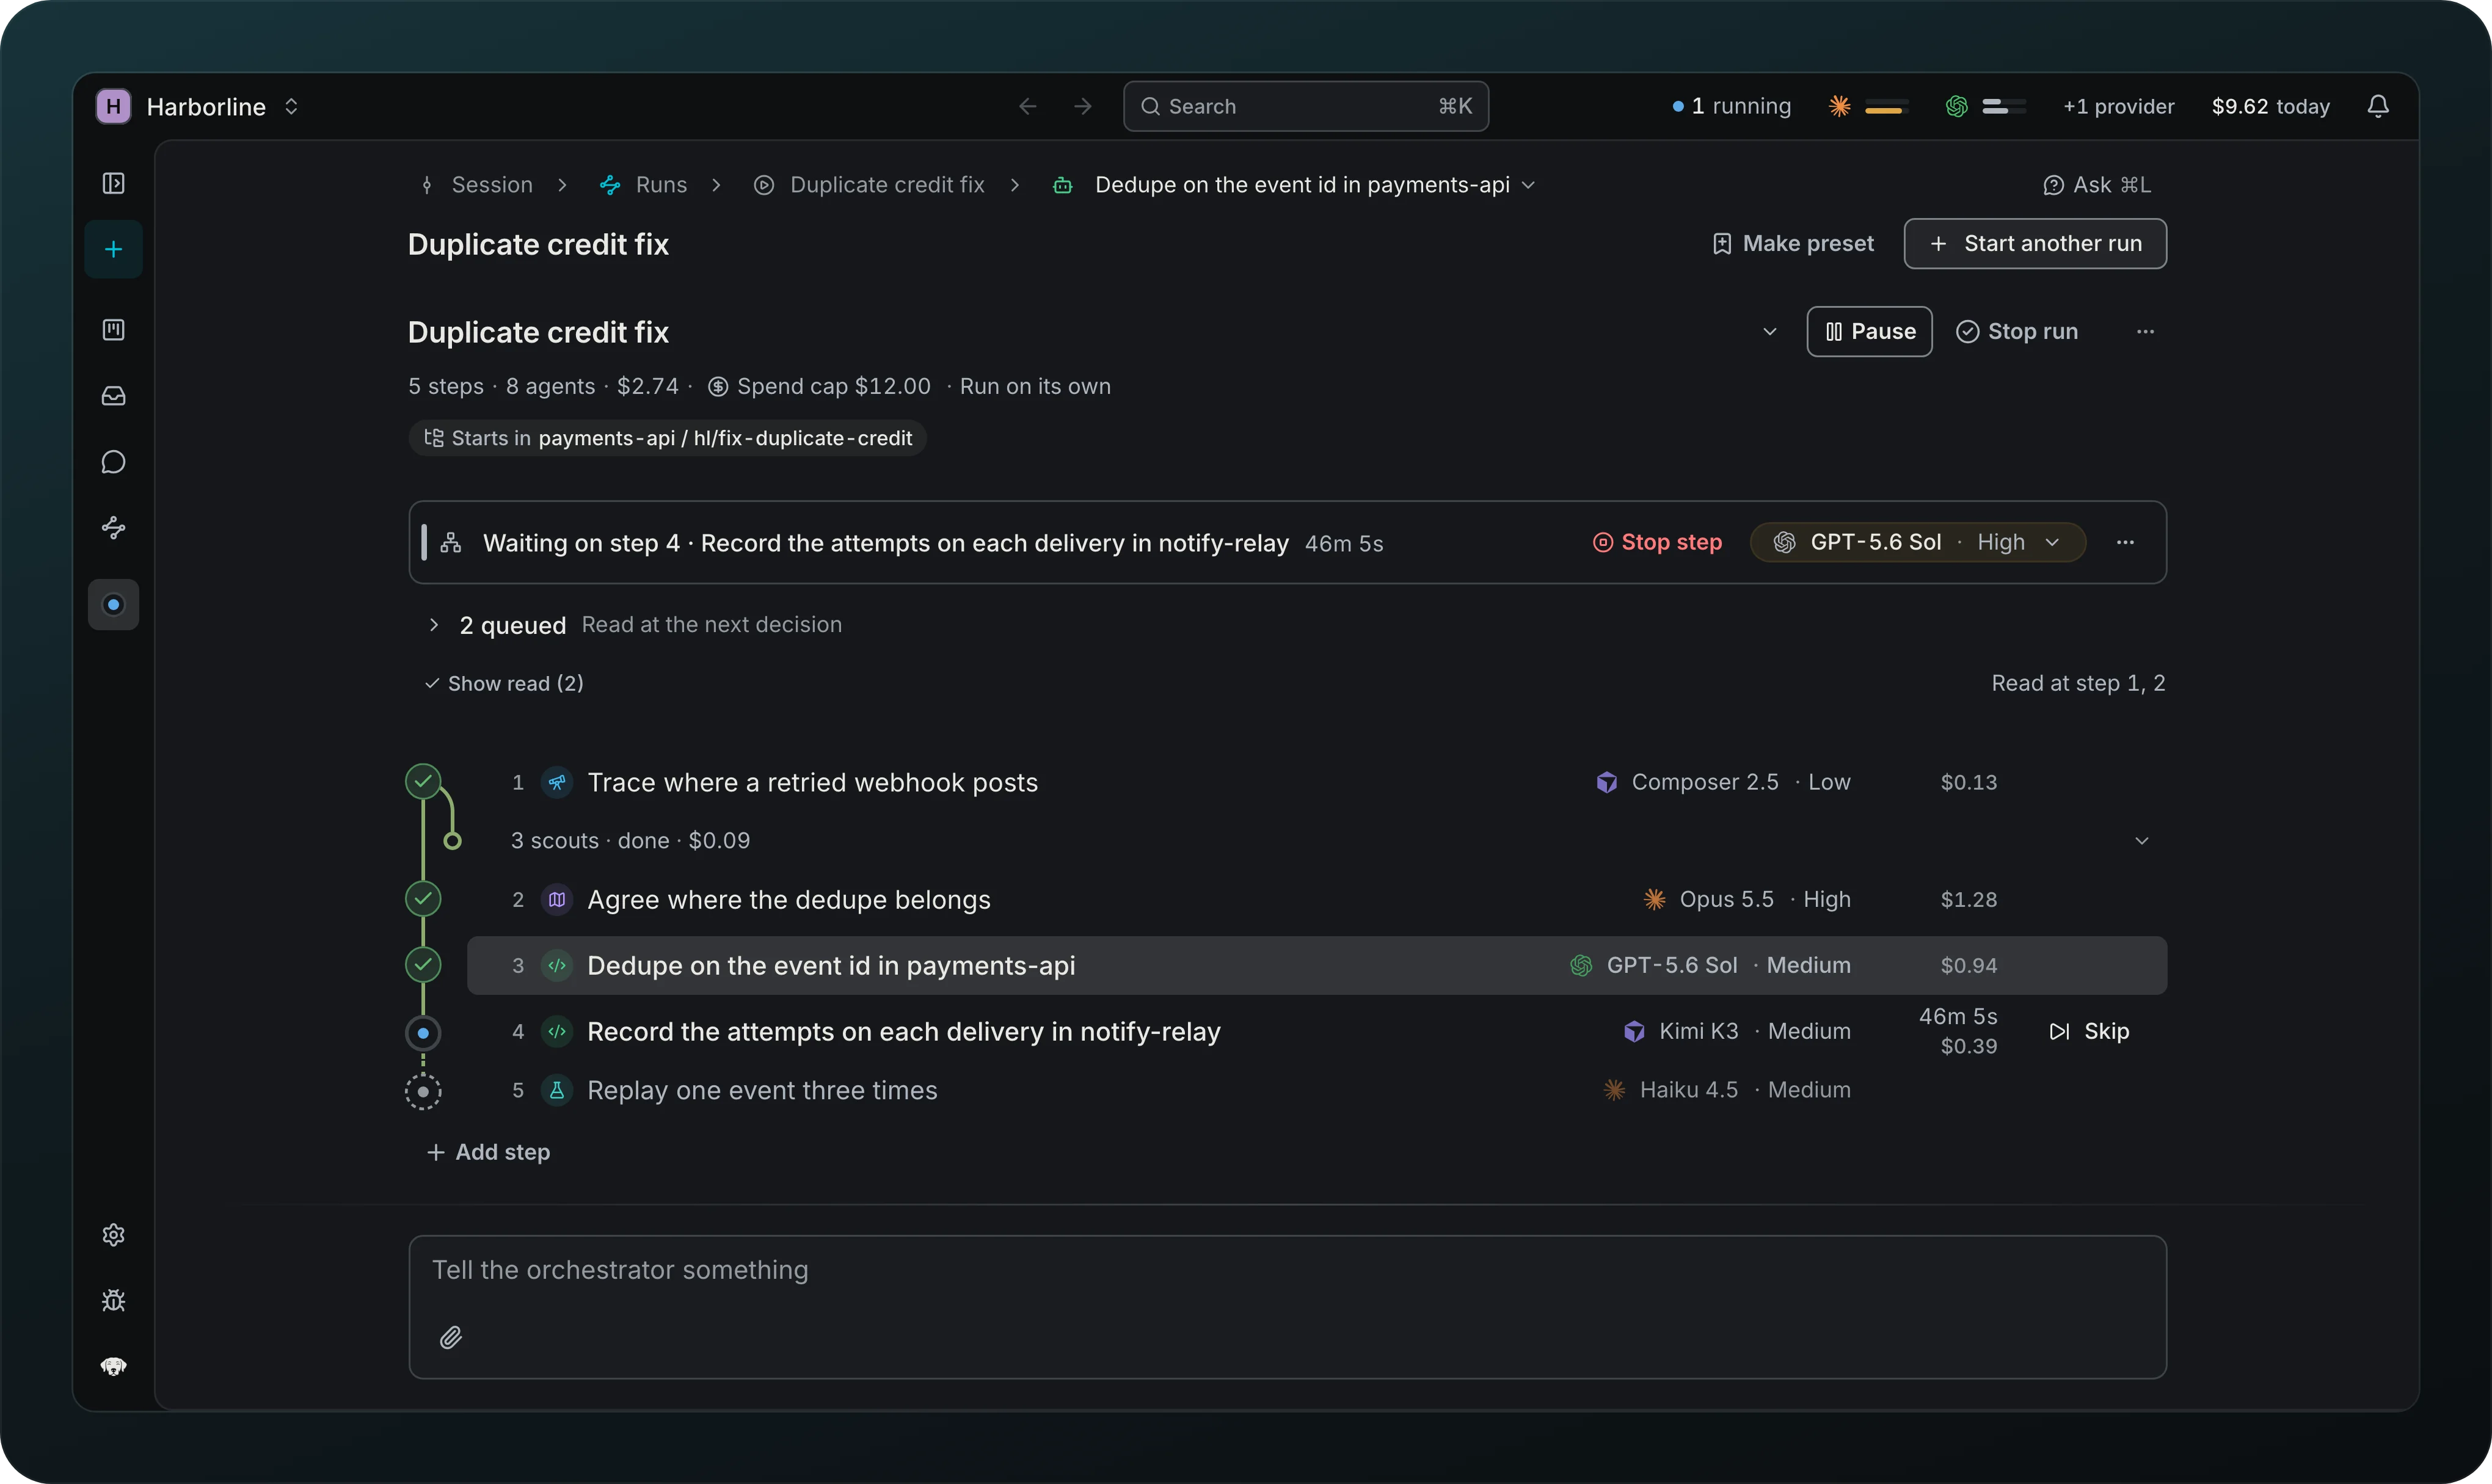The image size is (2492, 1484).
Task: Click the Harborline workspace logo
Action: pos(113,106)
